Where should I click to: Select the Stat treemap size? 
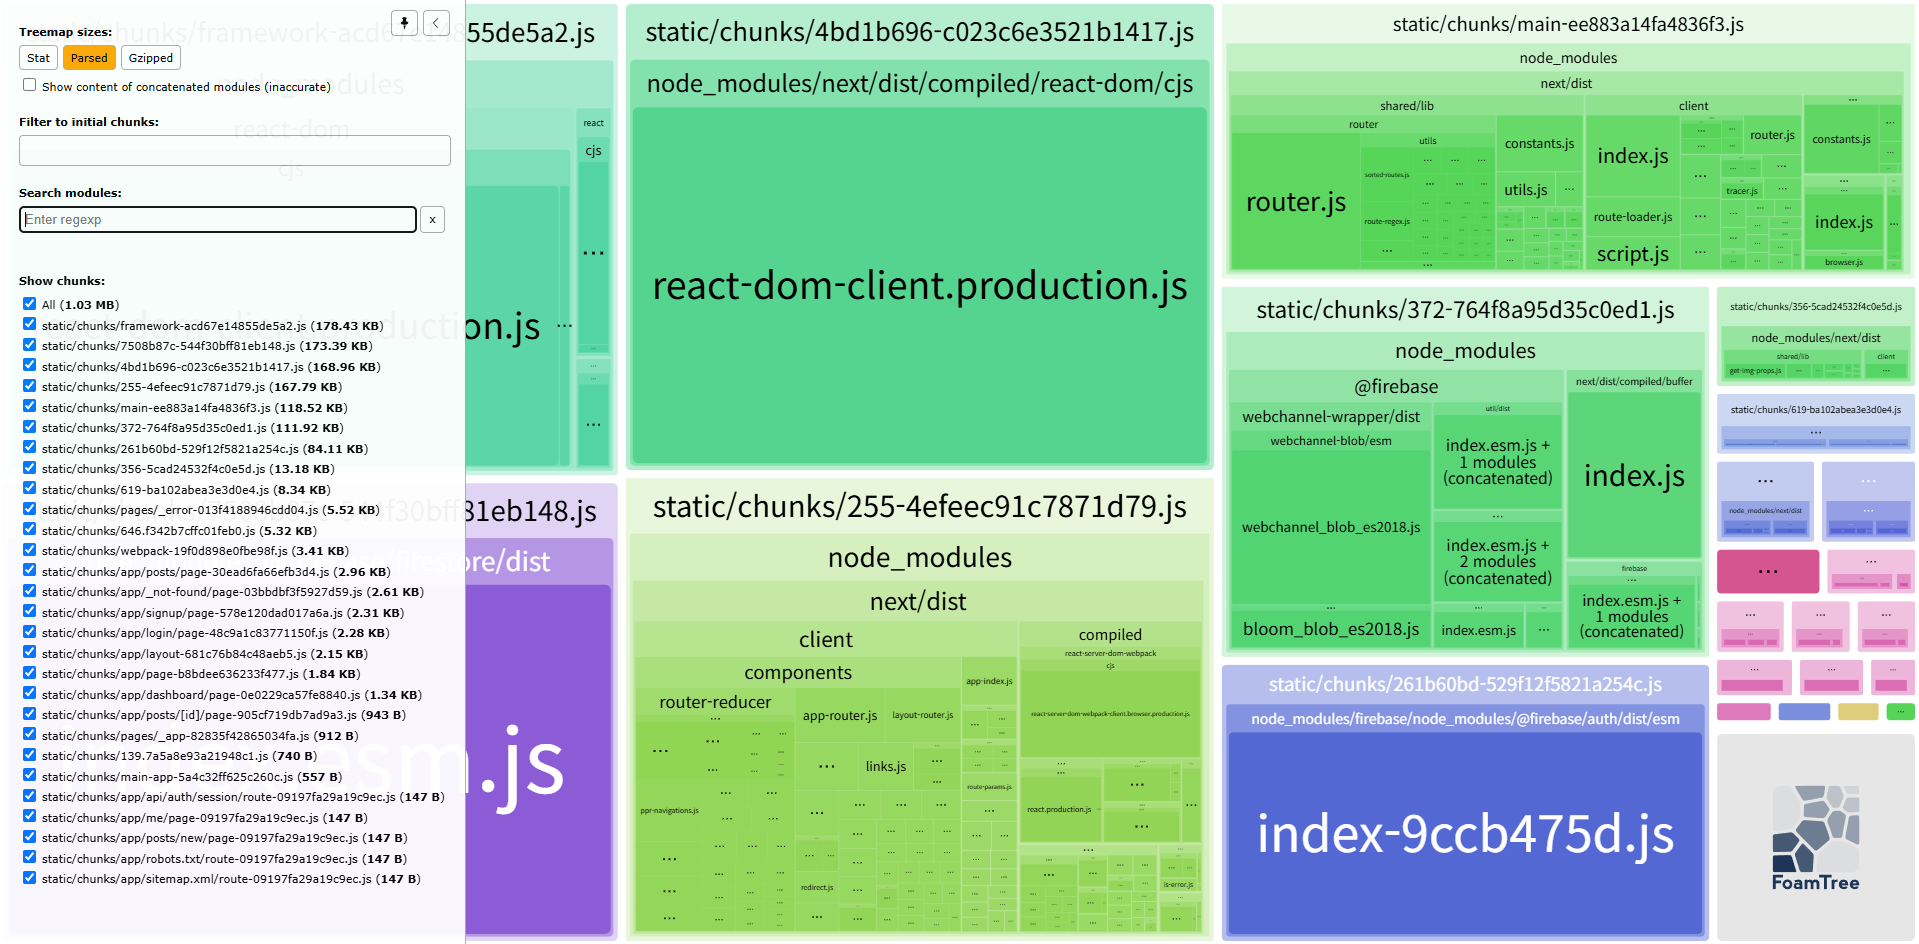pos(39,58)
